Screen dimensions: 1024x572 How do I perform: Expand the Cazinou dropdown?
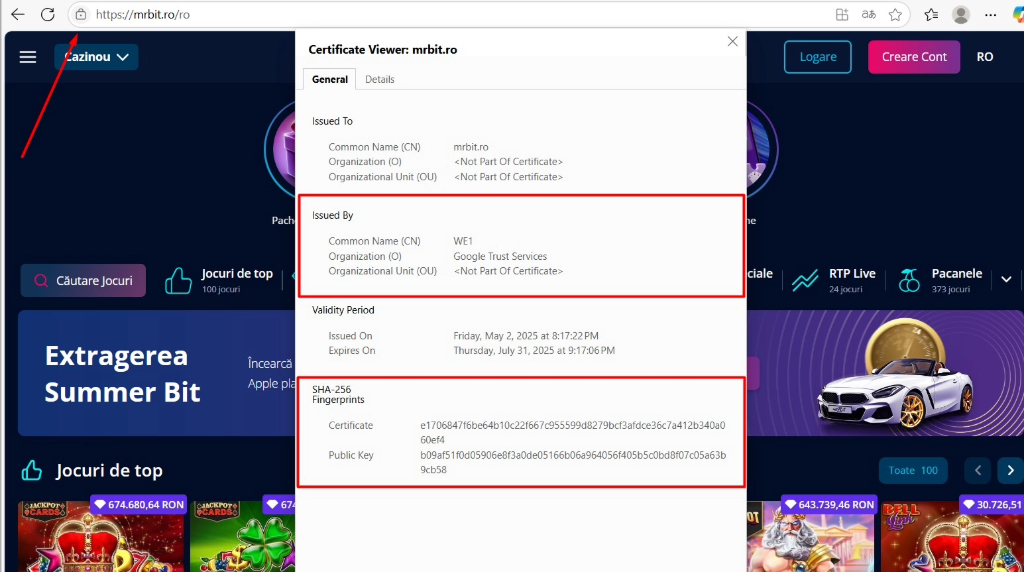[96, 57]
